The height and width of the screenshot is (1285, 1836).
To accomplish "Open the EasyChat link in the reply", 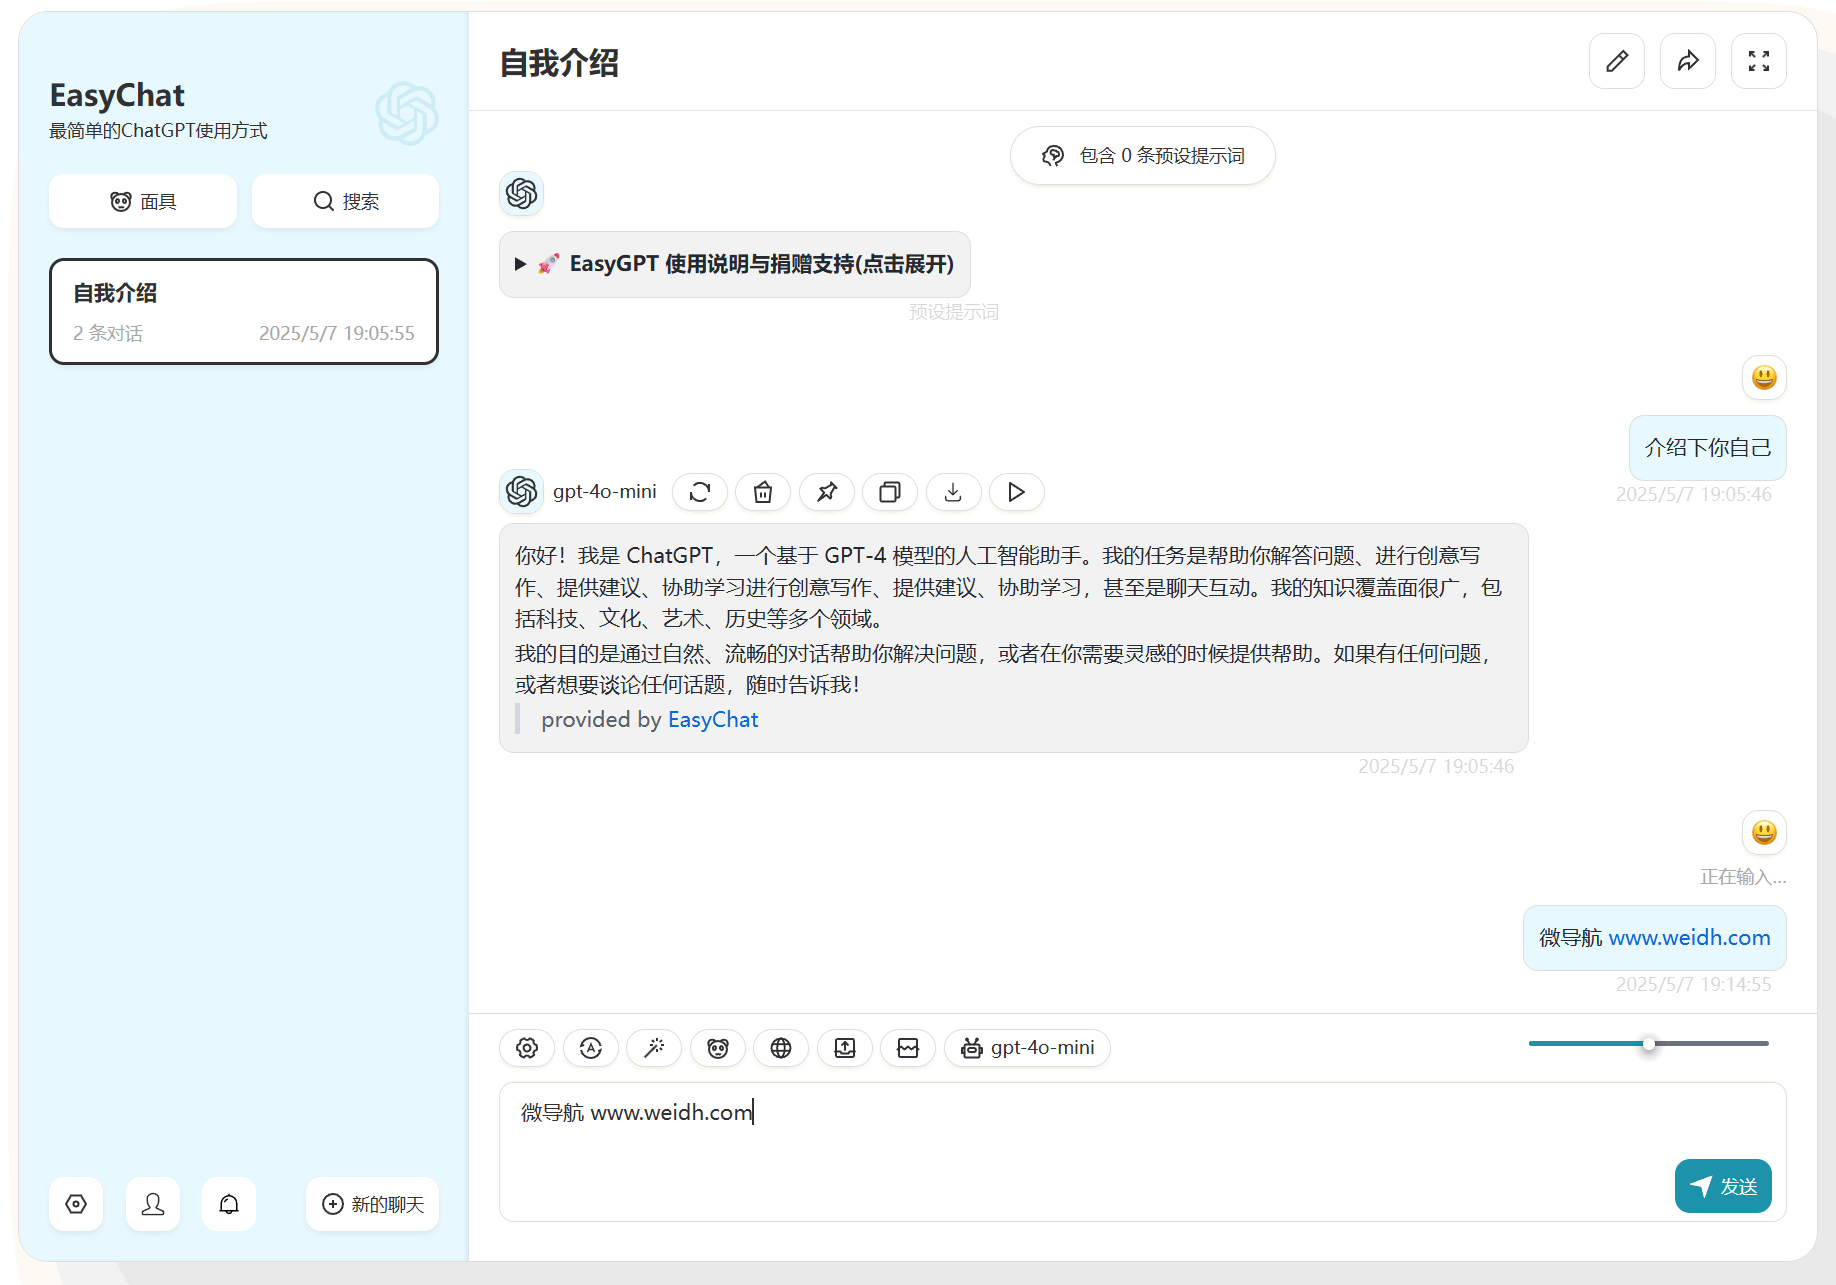I will (x=712, y=720).
